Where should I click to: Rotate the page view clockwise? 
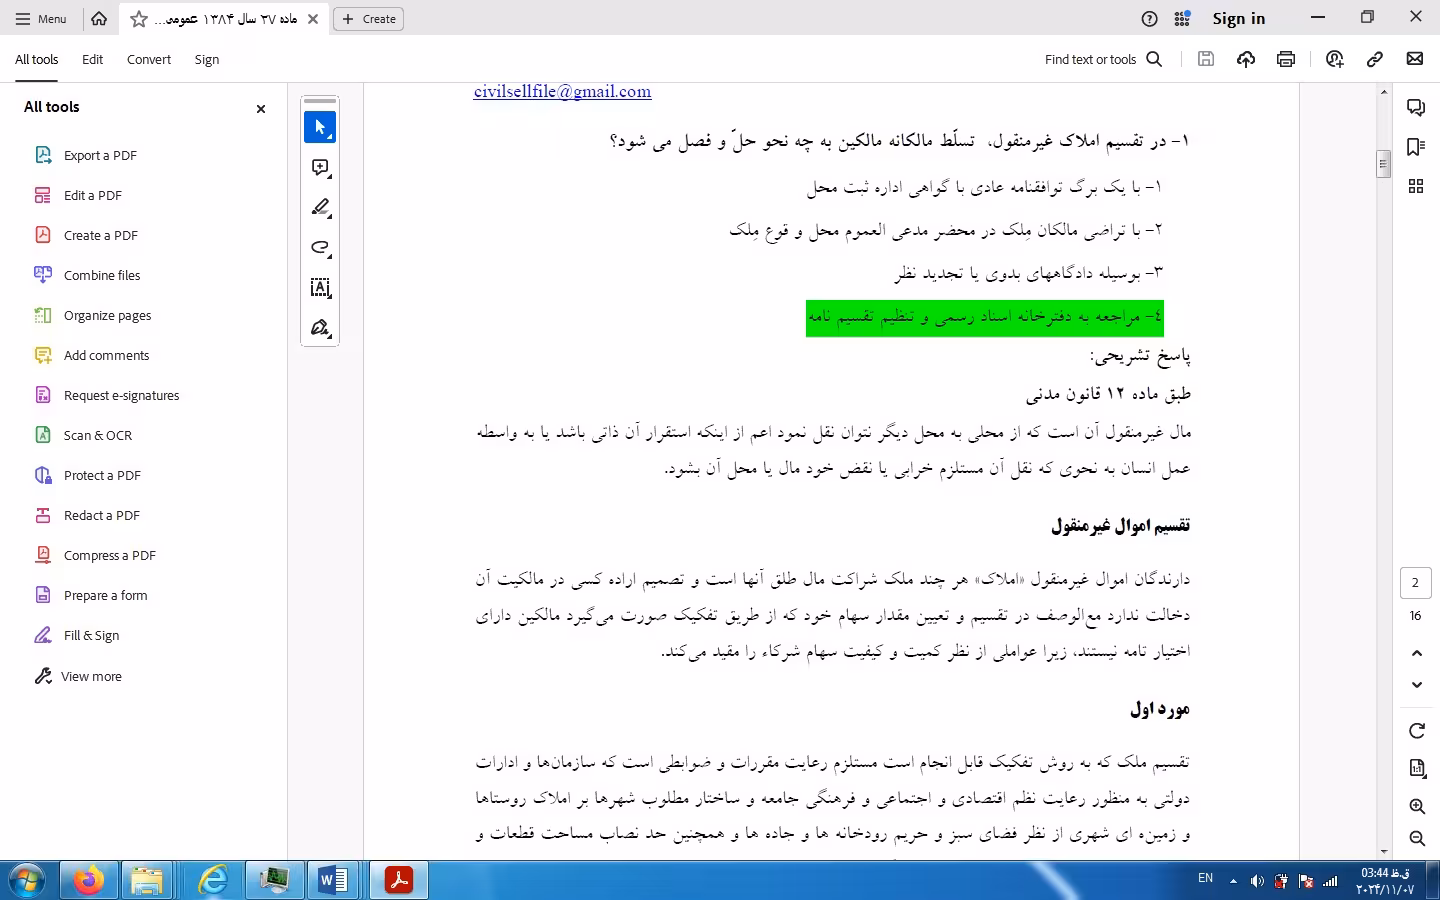coord(1416,731)
